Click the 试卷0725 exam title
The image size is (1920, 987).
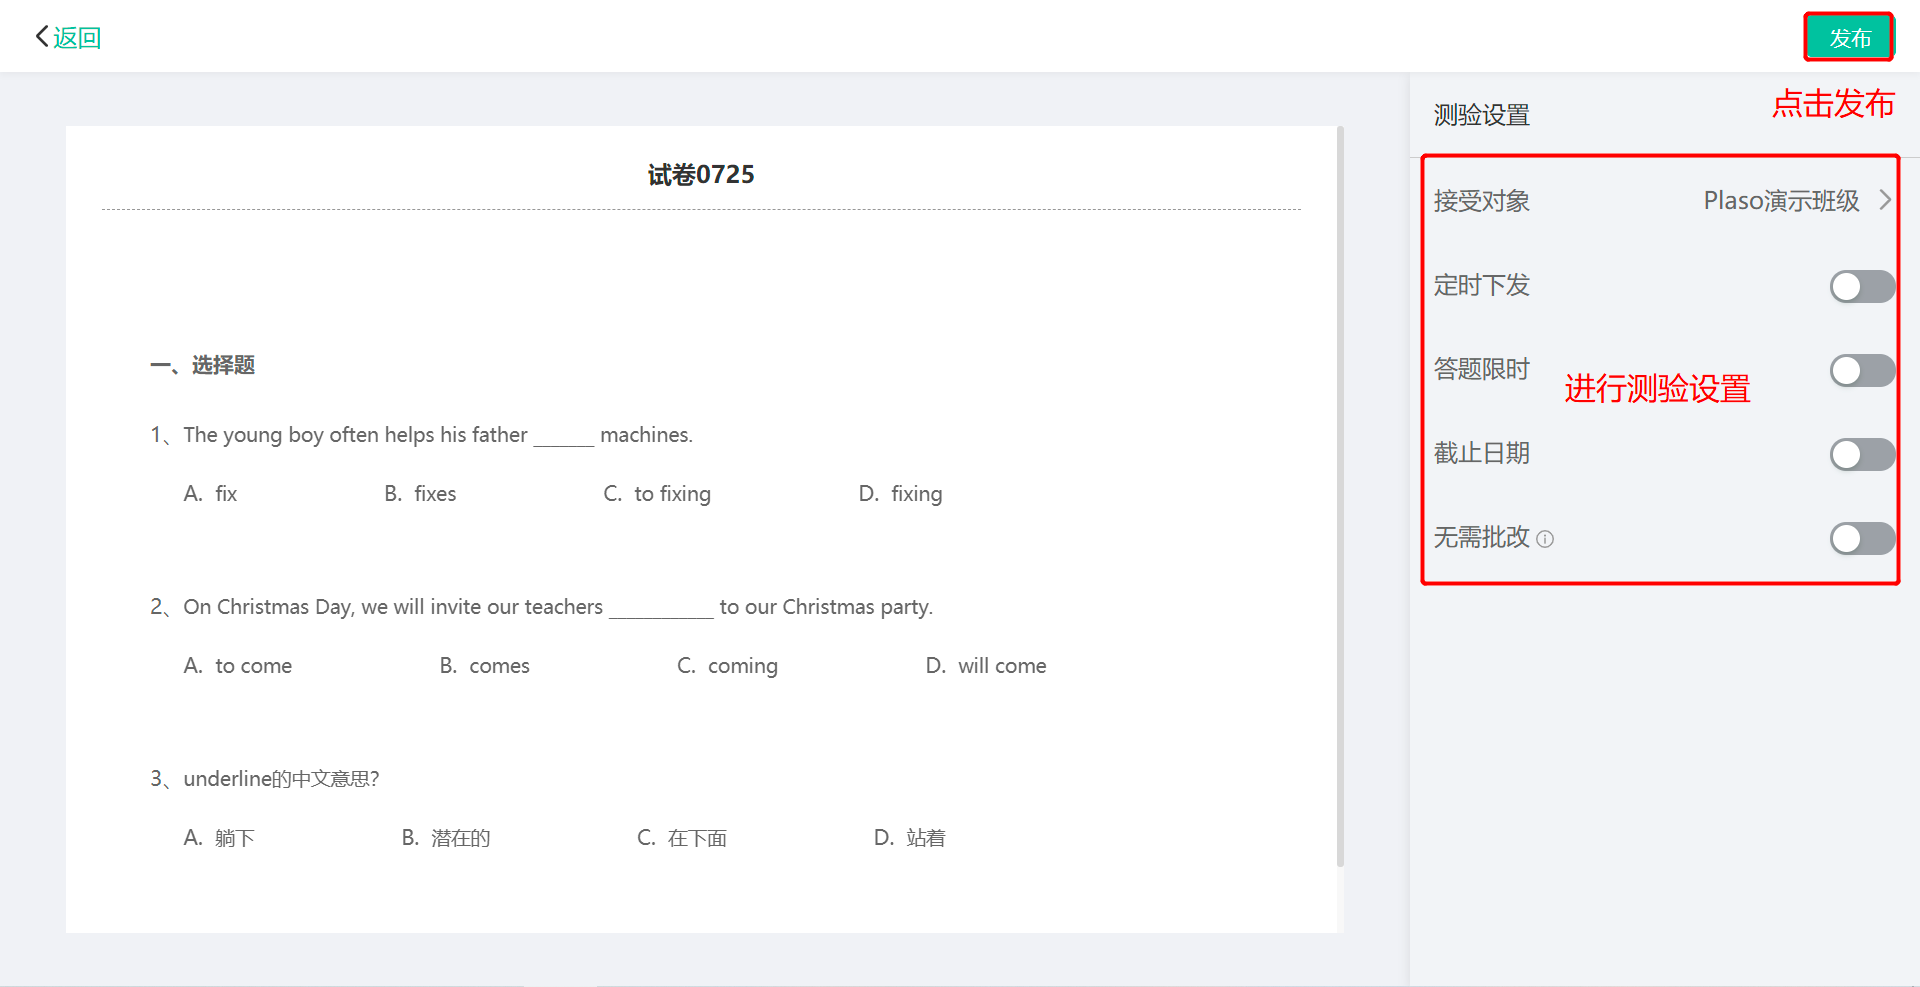pos(701,175)
